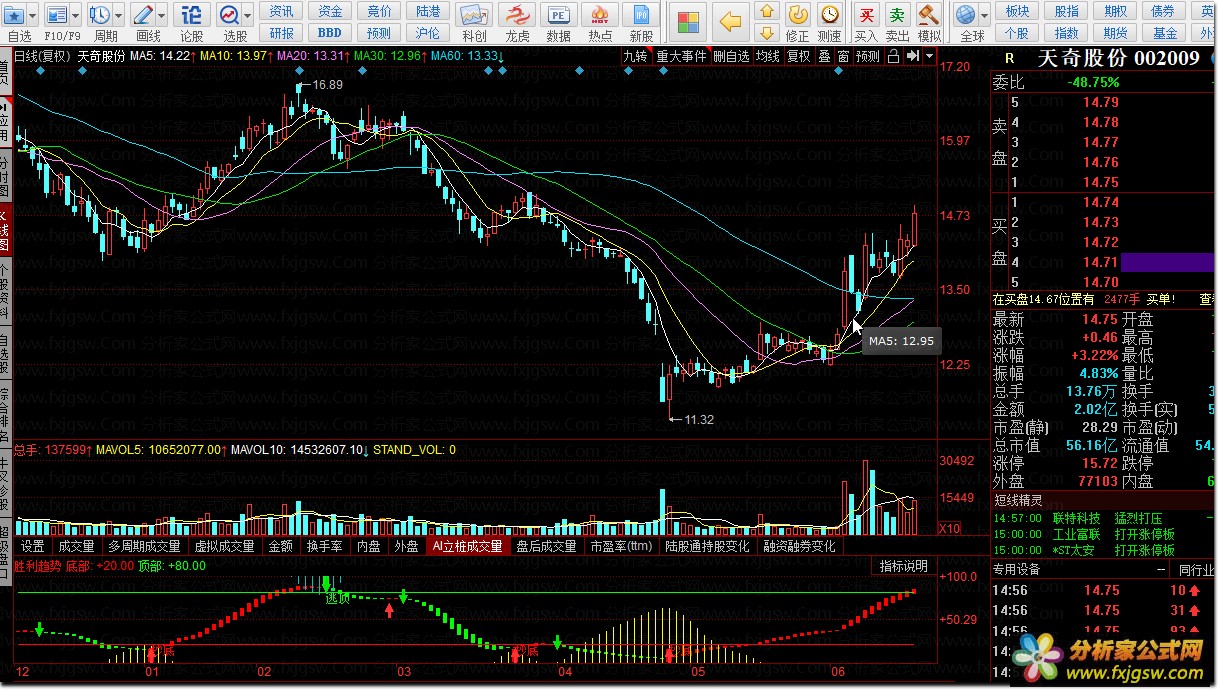
Task: Expand the 全球 dropdown arrow
Action: click(x=984, y=16)
